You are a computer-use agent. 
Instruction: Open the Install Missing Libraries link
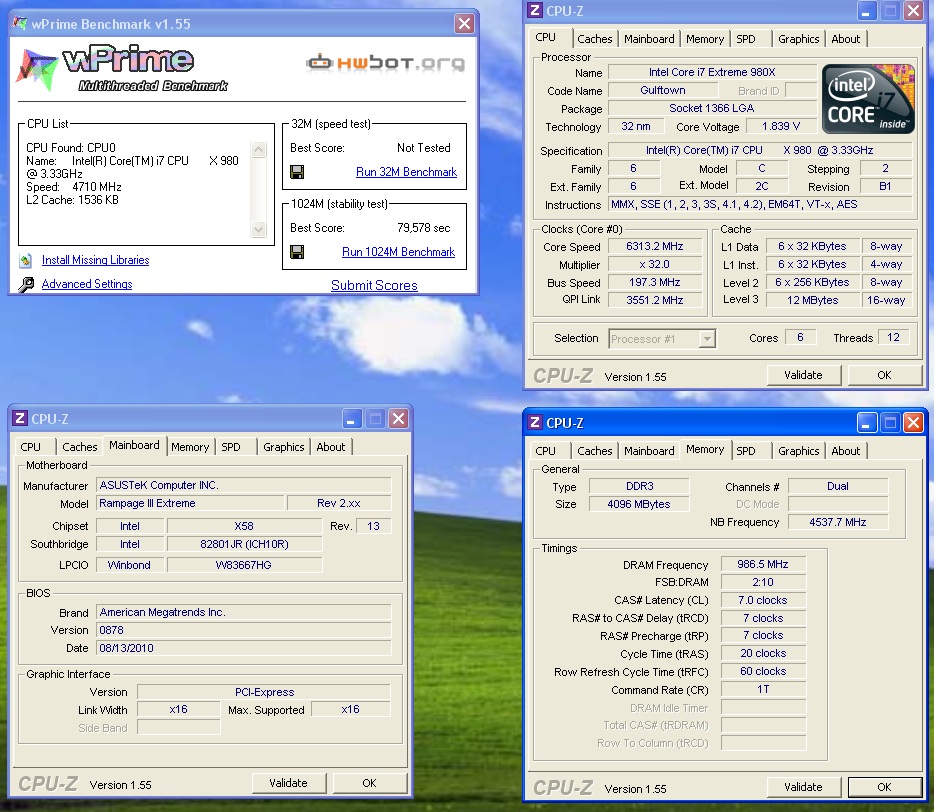coord(95,260)
